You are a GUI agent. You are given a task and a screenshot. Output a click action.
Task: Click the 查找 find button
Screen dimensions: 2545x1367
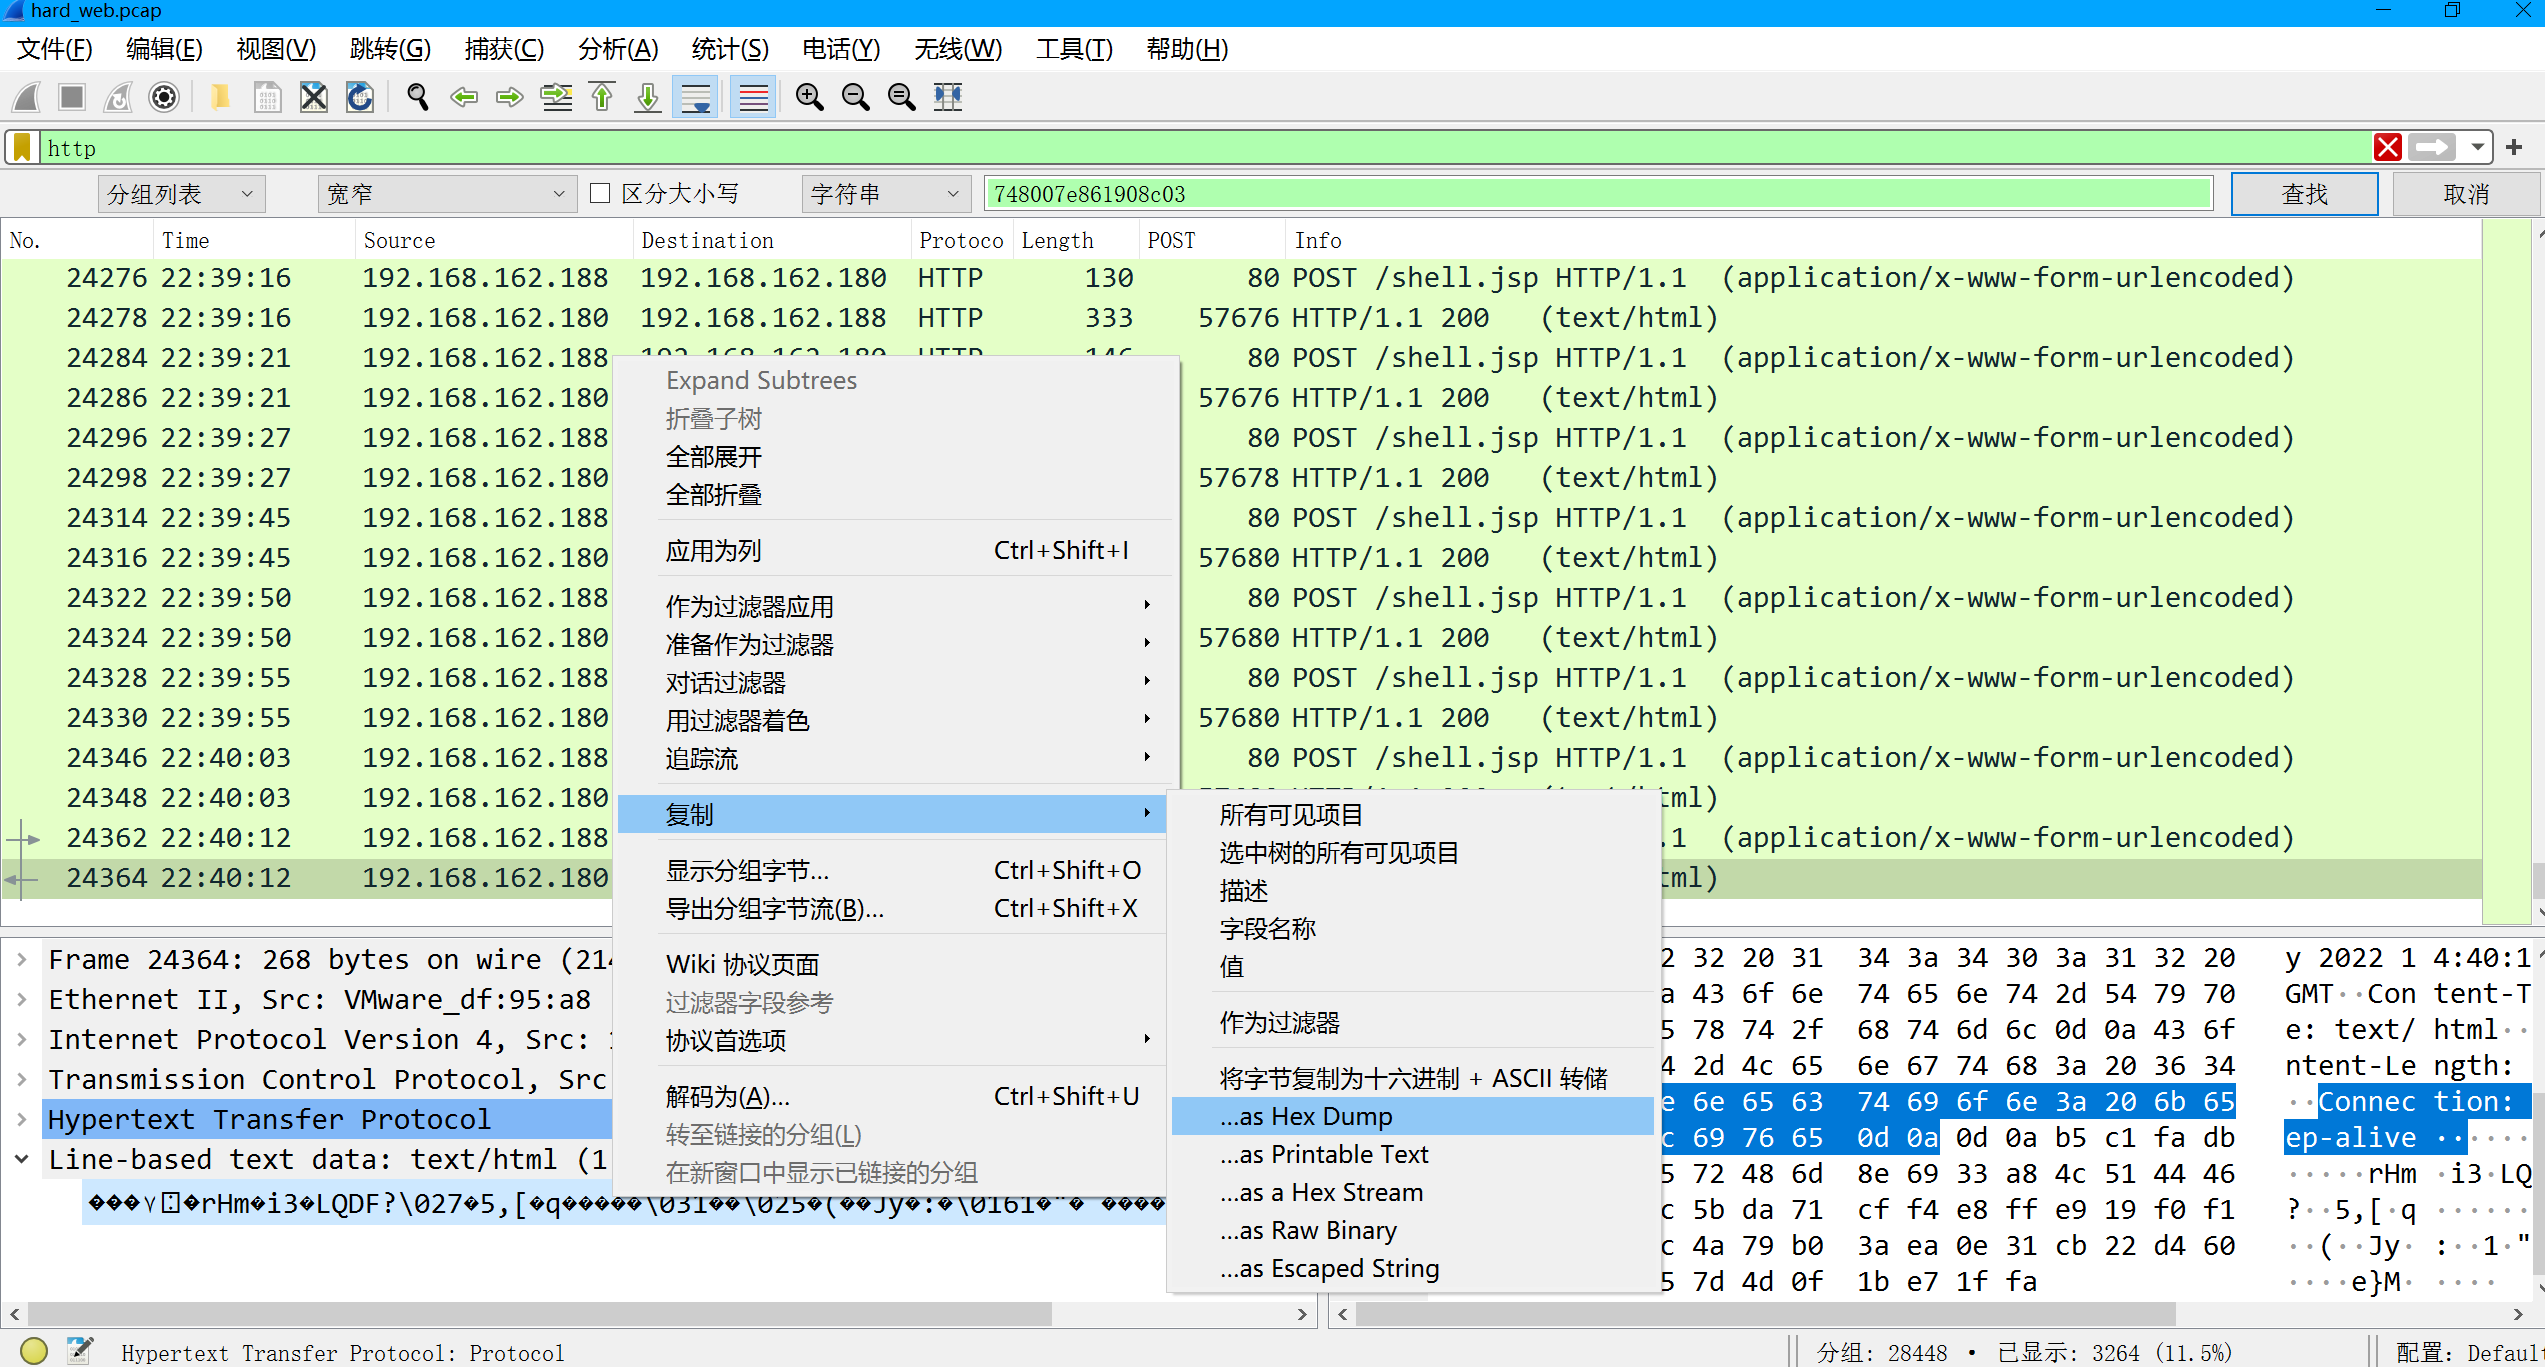point(2303,194)
